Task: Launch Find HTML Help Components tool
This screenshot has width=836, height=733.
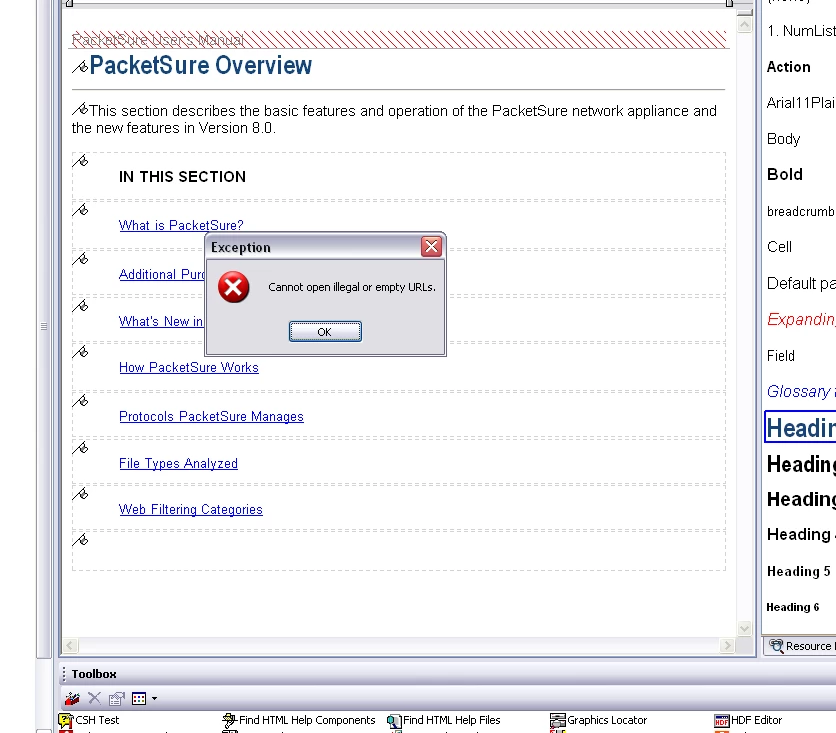Action: pos(299,720)
